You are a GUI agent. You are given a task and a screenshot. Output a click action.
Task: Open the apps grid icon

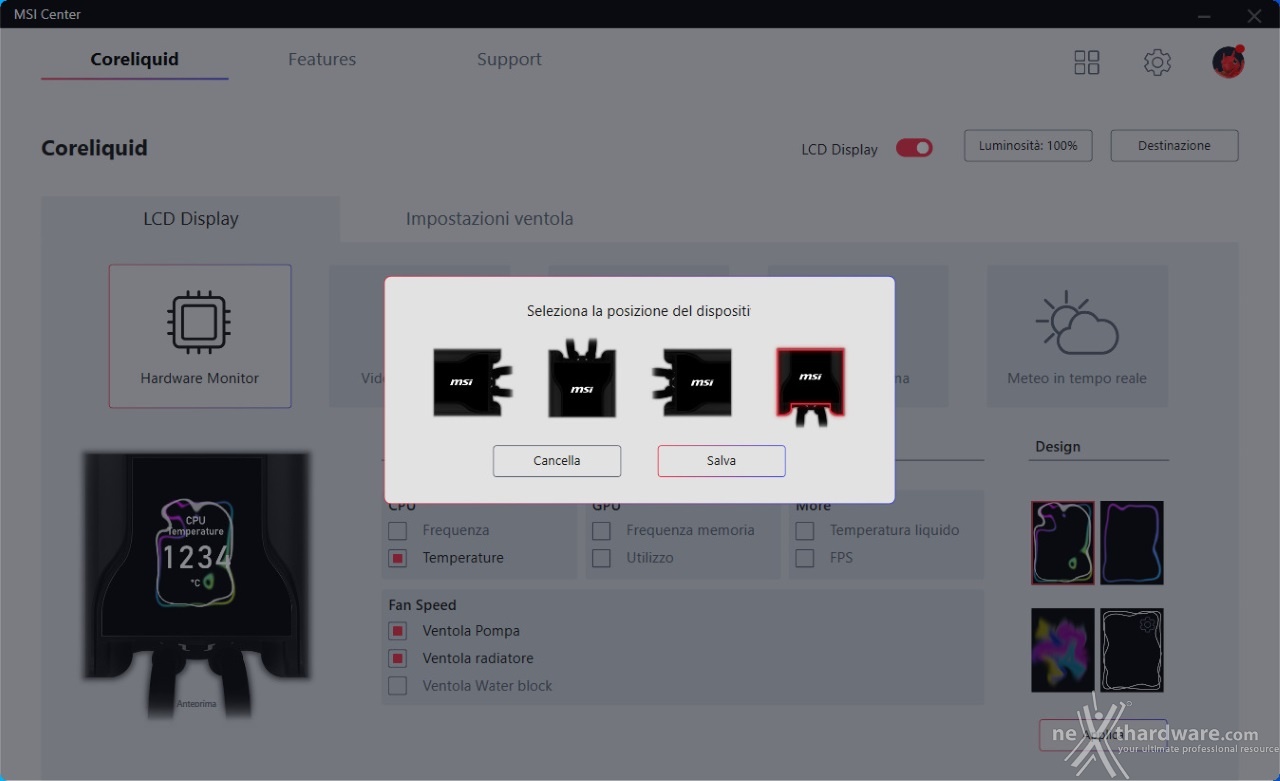tap(1087, 62)
